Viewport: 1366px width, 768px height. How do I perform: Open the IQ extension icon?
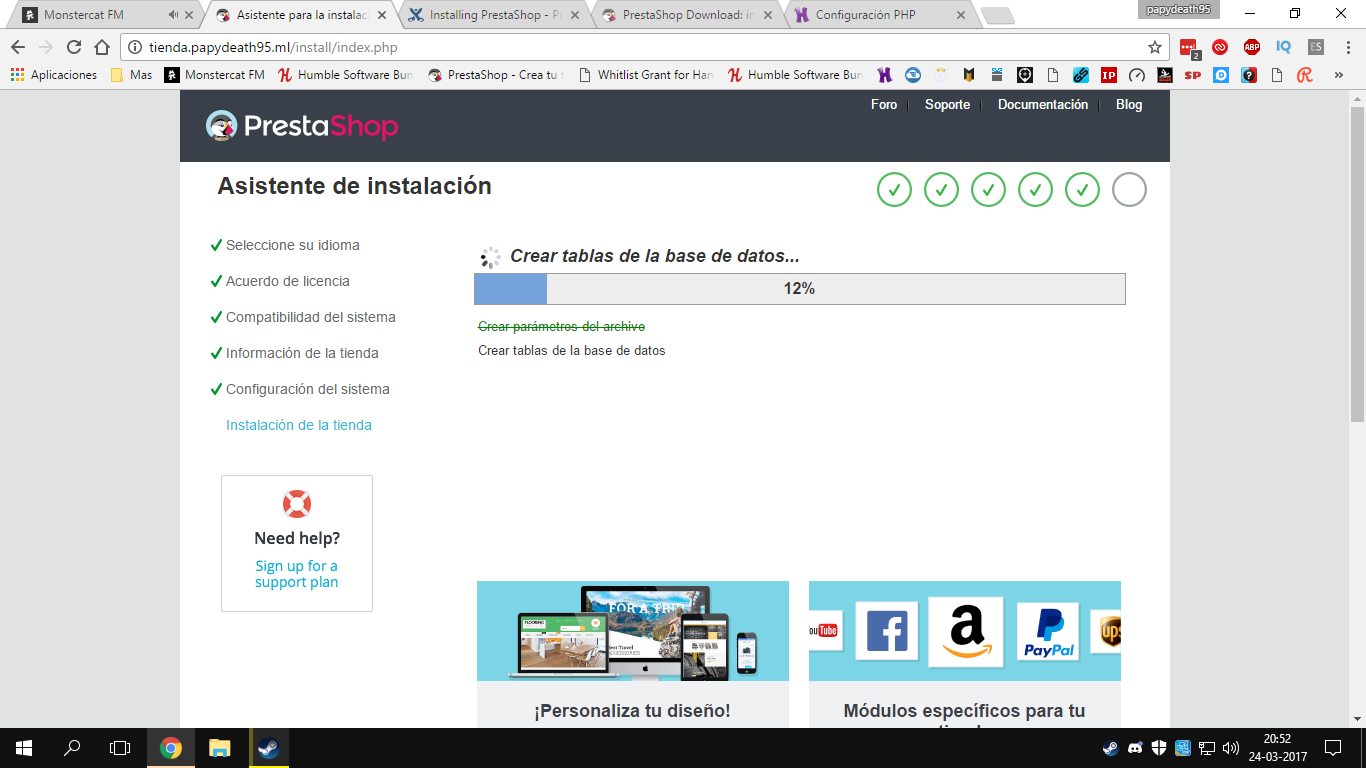point(1284,47)
